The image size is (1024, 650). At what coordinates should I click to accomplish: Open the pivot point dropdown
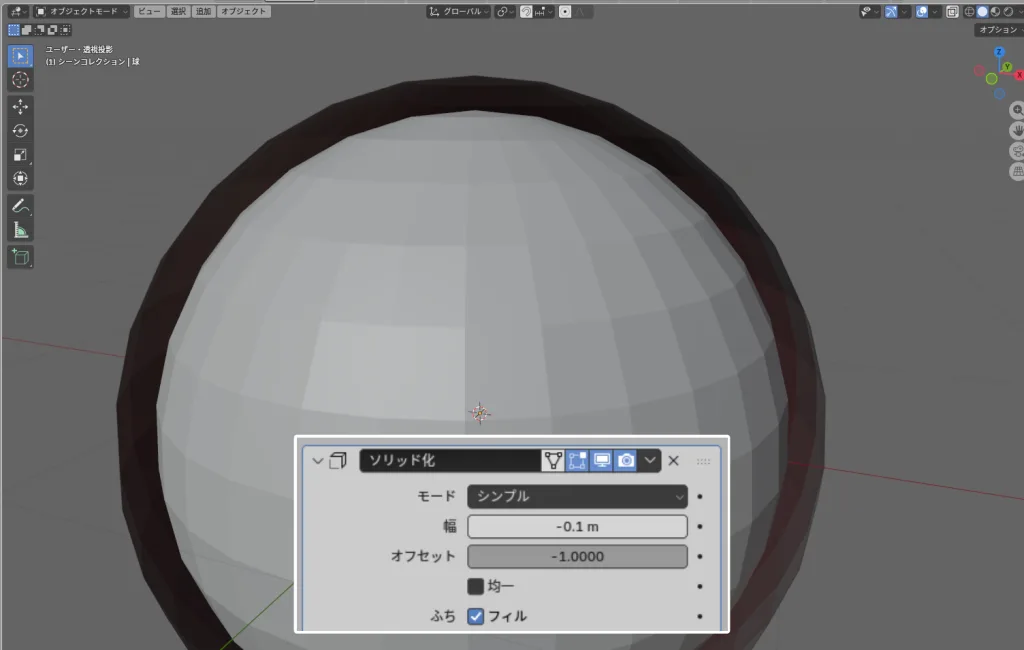click(x=505, y=12)
